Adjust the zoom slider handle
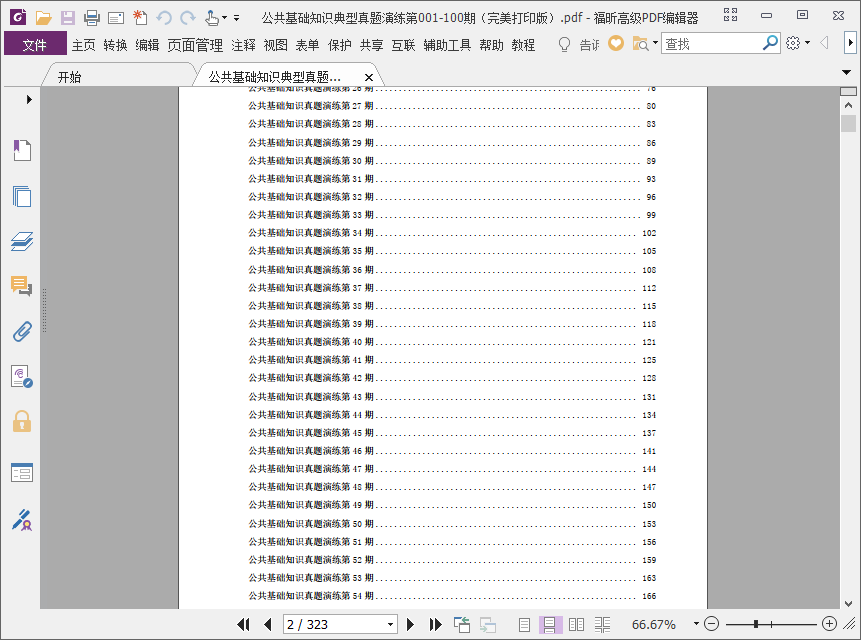The height and width of the screenshot is (640, 861). coord(756,624)
